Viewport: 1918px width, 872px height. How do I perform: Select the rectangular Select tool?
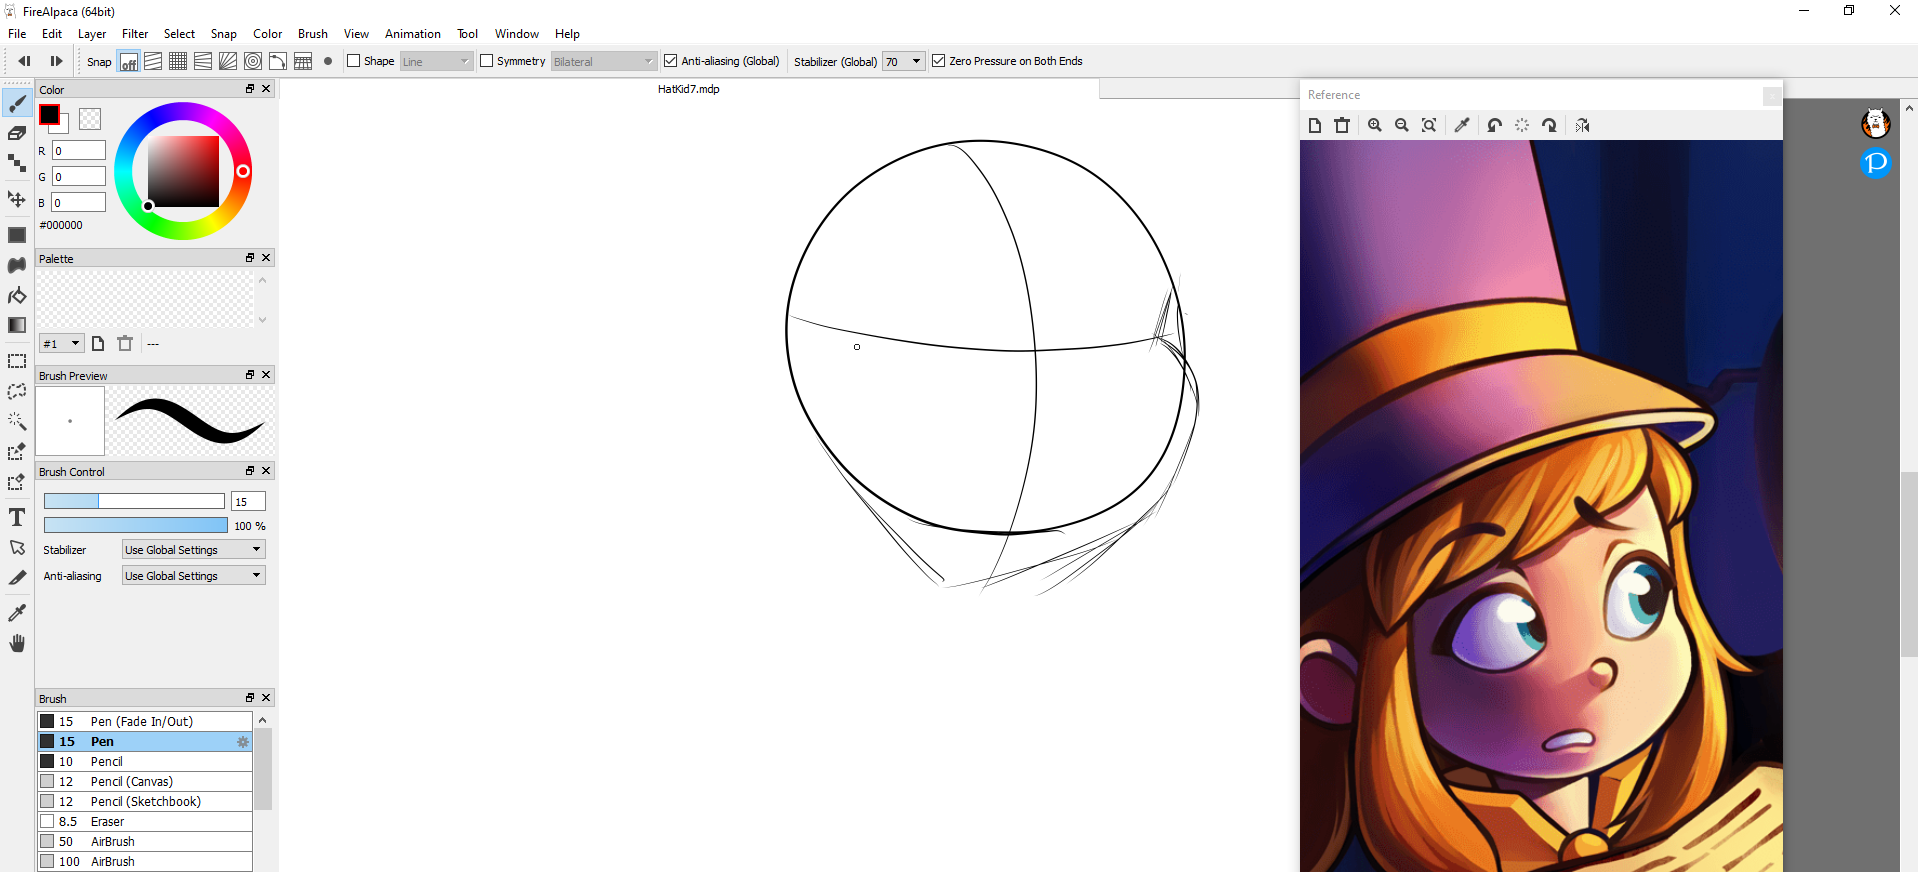pyautogui.click(x=17, y=361)
